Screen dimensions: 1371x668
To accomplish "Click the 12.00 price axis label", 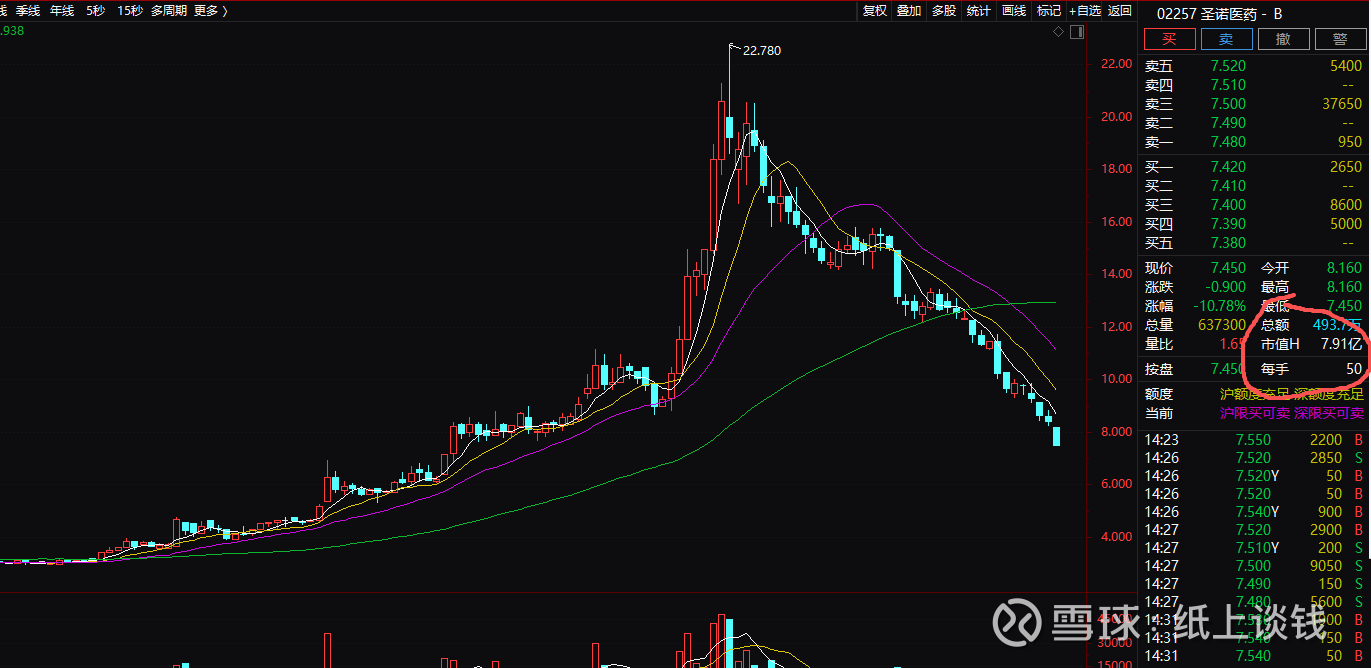I will click(x=1116, y=327).
